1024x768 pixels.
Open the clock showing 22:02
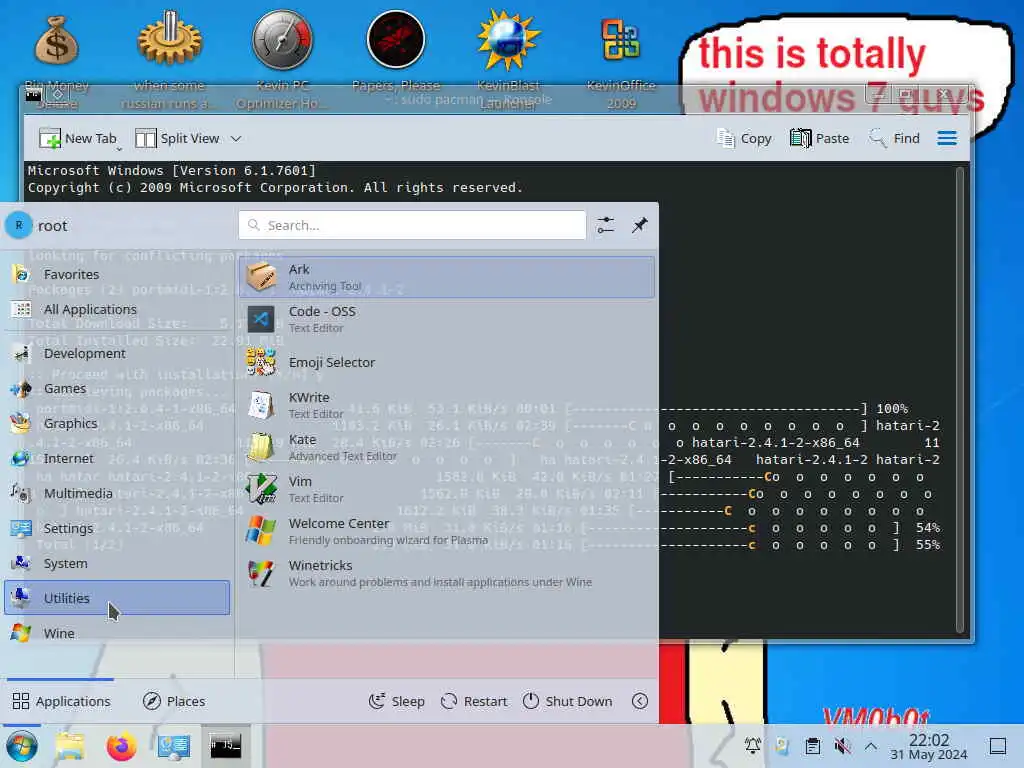tap(929, 746)
